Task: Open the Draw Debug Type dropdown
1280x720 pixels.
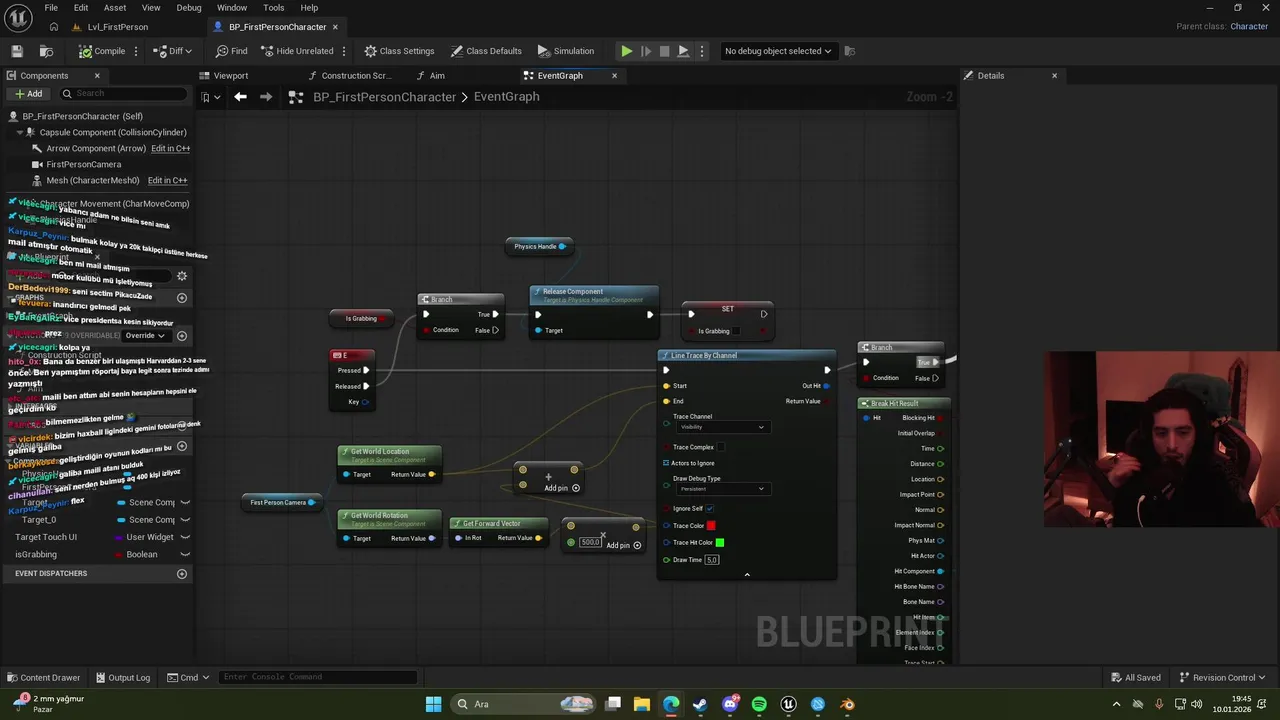Action: tap(721, 489)
